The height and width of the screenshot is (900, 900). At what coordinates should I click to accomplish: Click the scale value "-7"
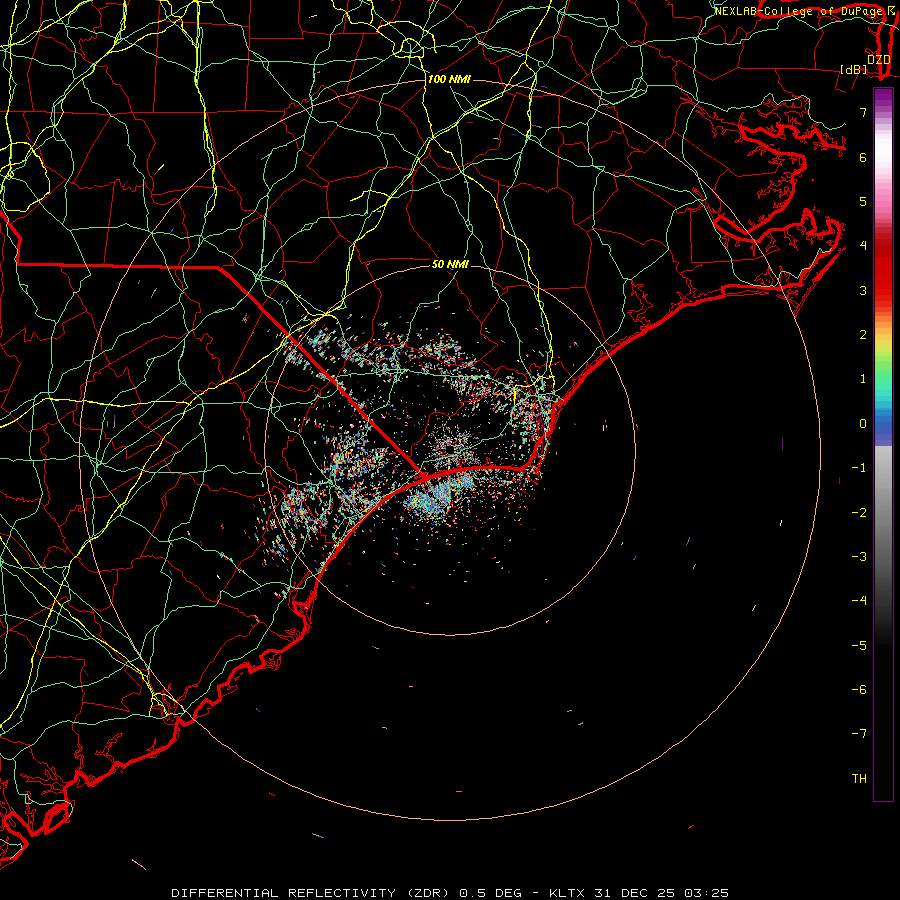(x=859, y=734)
